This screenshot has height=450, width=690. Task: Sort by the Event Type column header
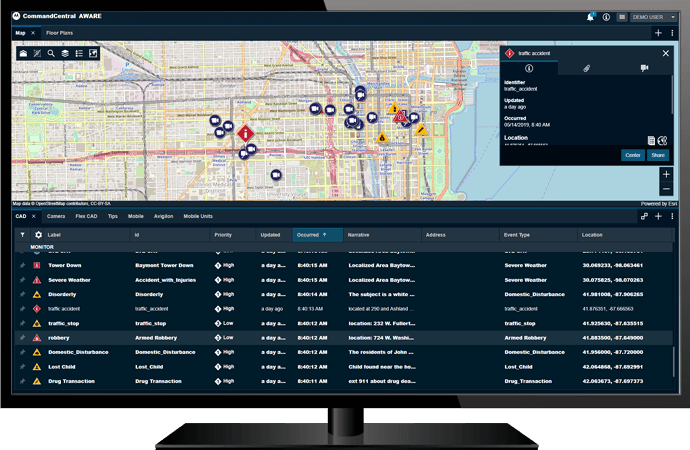point(538,235)
